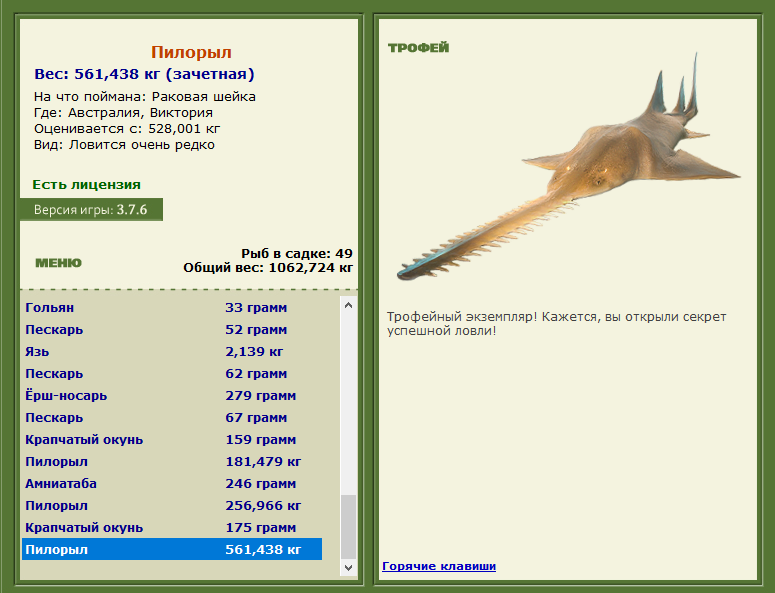
Task: Select the Крапчатый окунь 175 грамм row
Action: pyautogui.click(x=172, y=528)
